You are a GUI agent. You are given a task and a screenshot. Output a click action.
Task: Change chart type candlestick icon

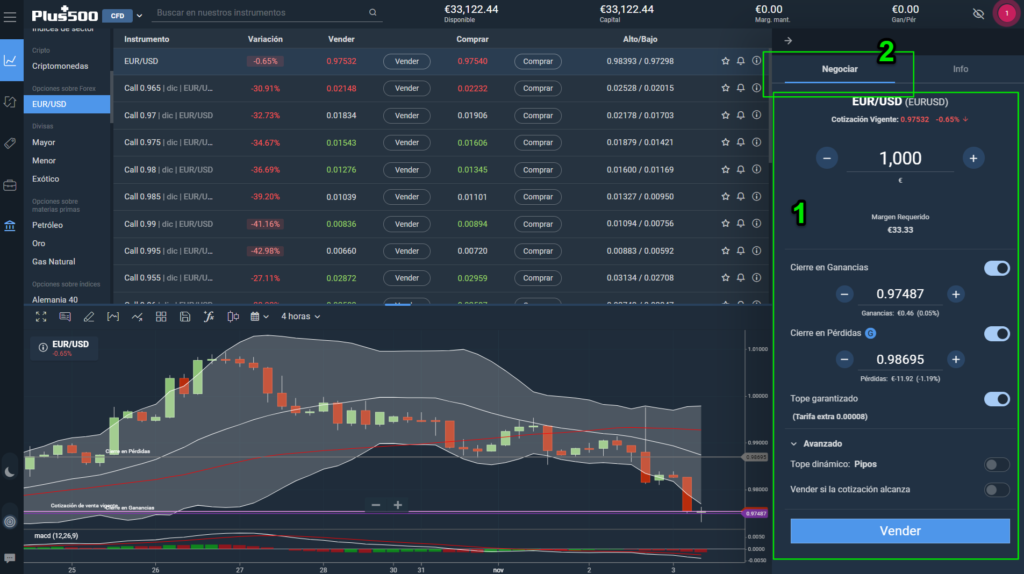[x=232, y=317]
